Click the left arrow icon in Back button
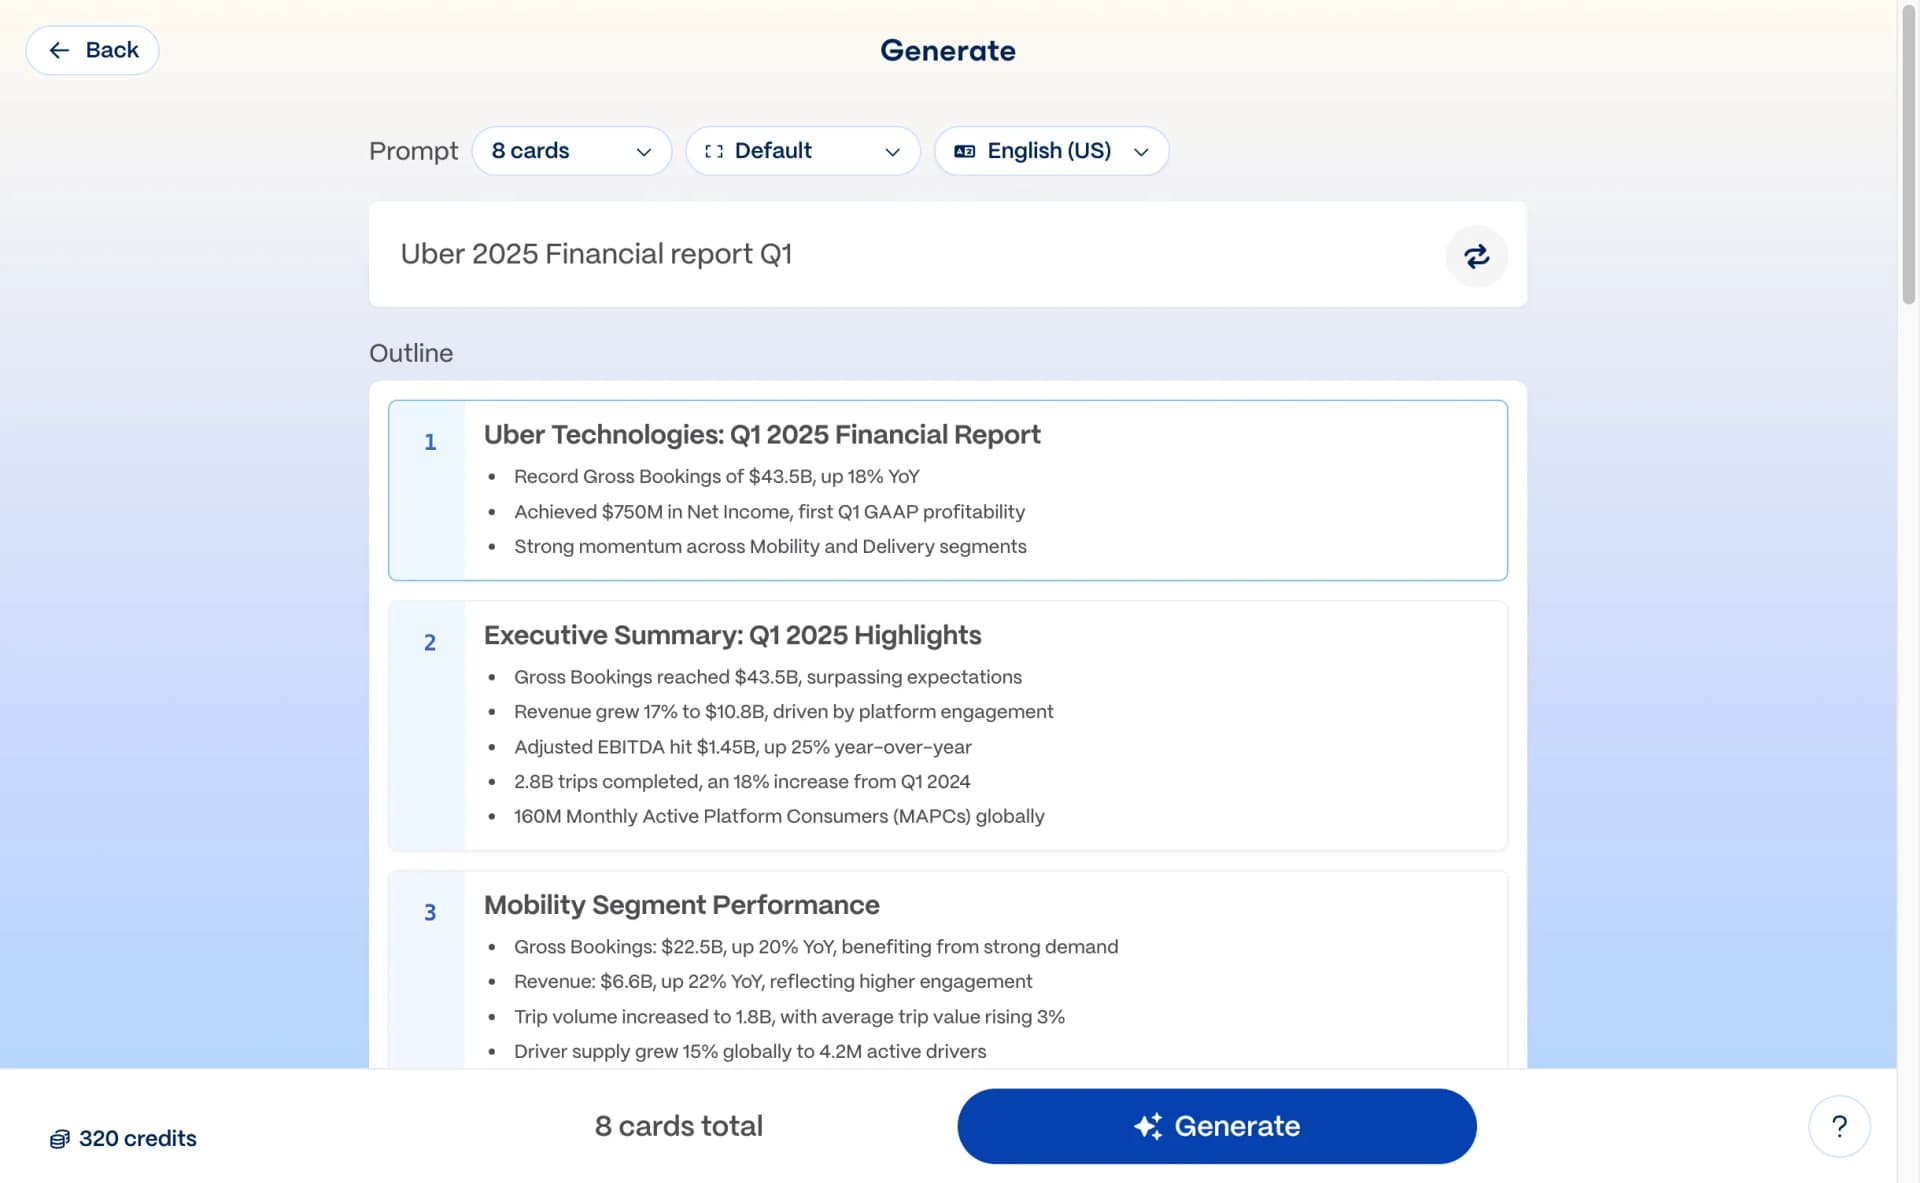 (x=59, y=50)
